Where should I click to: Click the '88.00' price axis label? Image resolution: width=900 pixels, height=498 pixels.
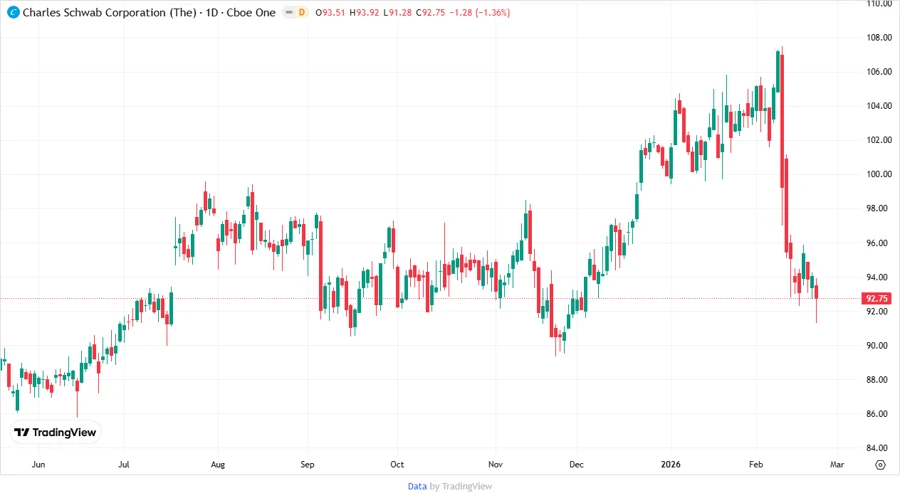click(879, 380)
